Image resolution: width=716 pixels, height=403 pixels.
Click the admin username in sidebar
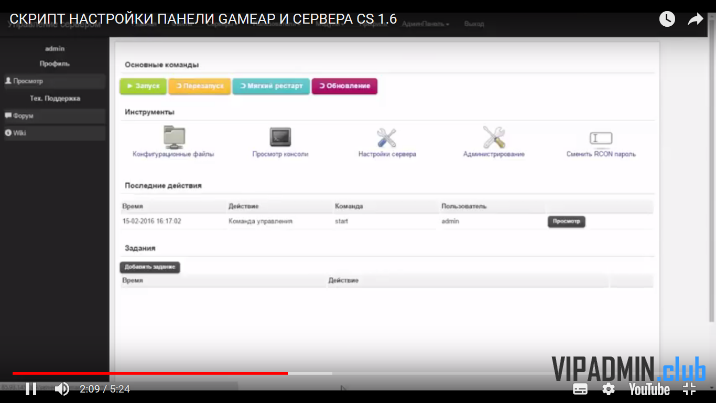[55, 48]
